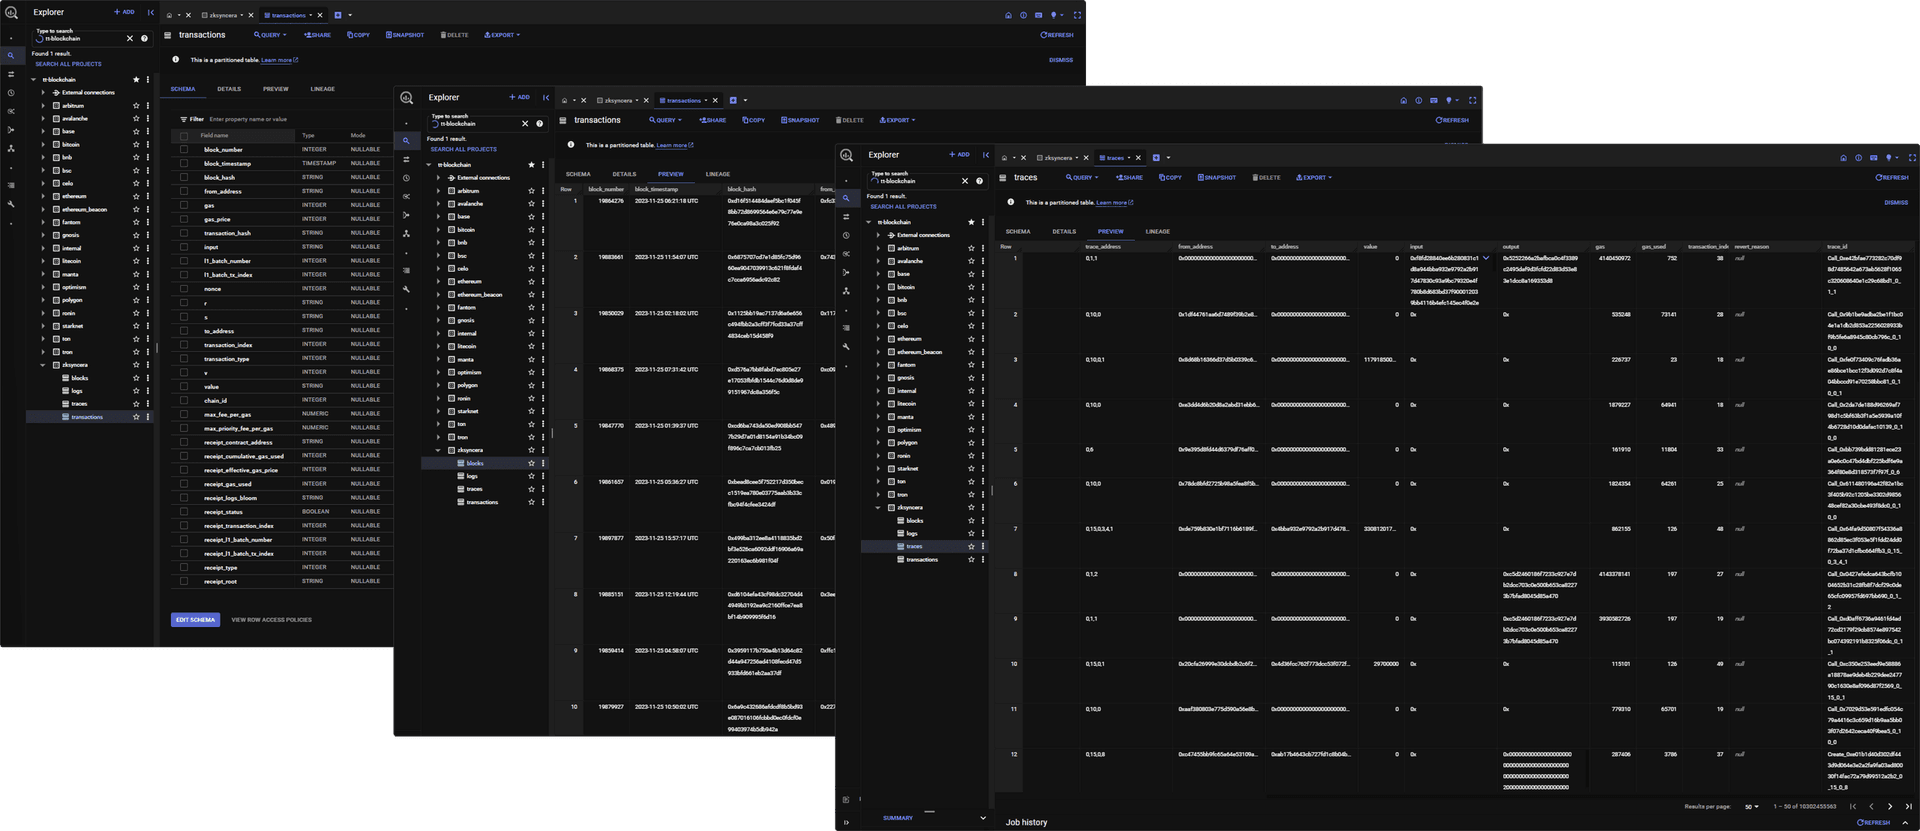Share the traces table
Image resolution: width=1920 pixels, height=831 pixels.
(x=1129, y=178)
